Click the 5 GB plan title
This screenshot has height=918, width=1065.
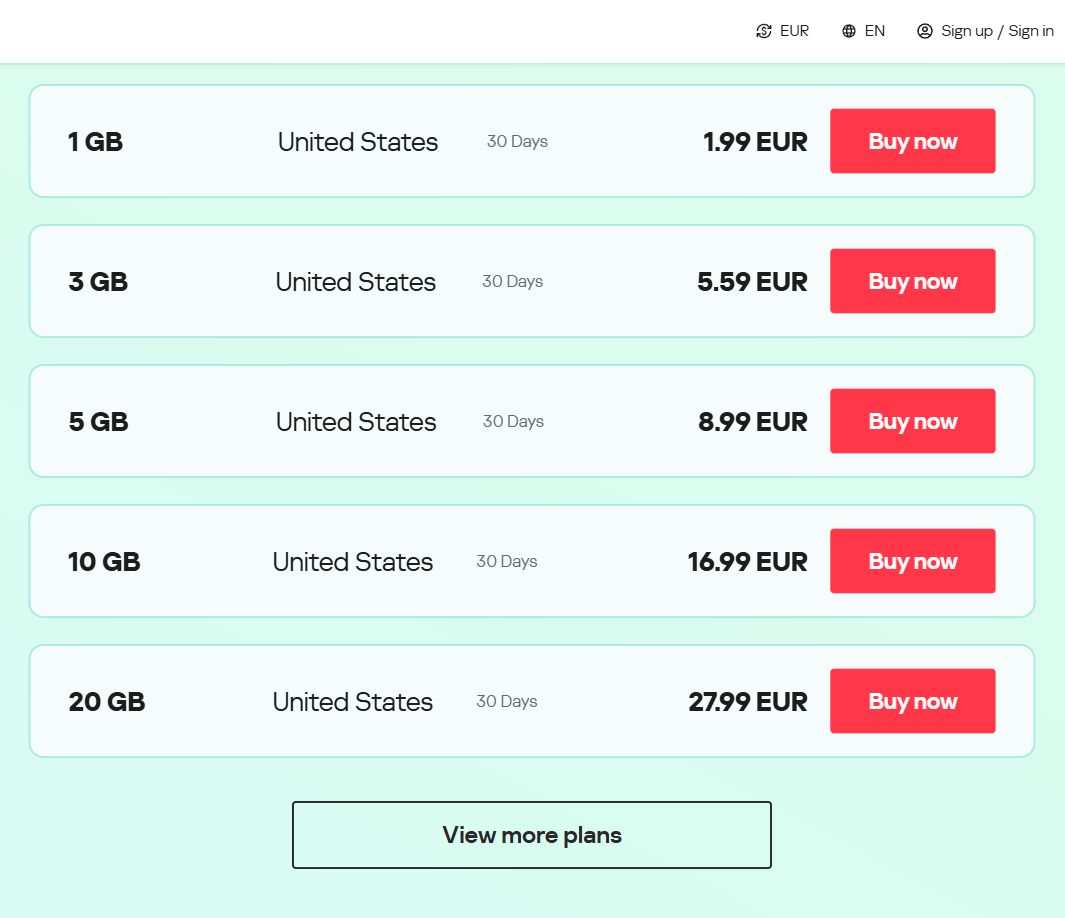pos(98,422)
